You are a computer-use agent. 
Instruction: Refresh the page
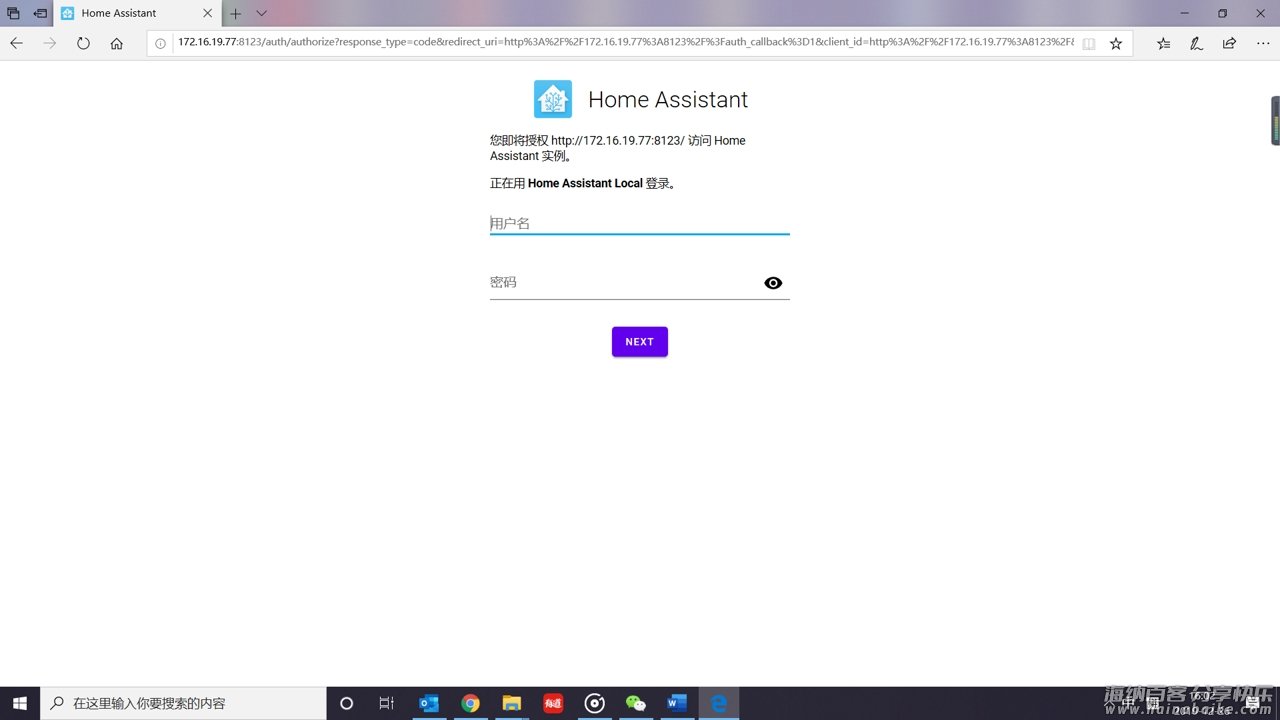pos(83,43)
